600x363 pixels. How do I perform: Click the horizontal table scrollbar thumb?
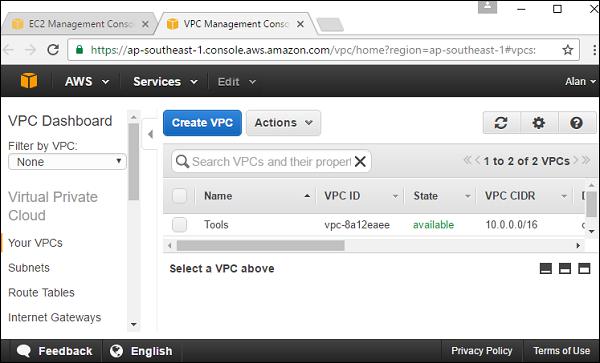pos(260,245)
